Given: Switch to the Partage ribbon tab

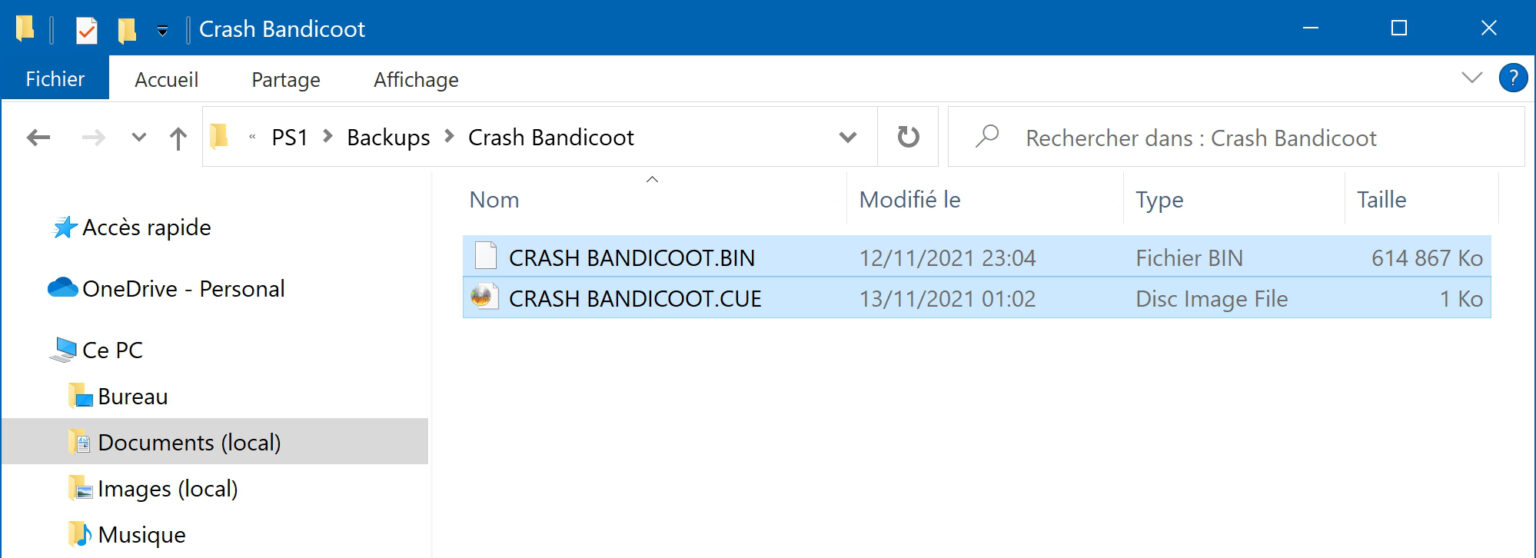Looking at the screenshot, I should (x=285, y=79).
